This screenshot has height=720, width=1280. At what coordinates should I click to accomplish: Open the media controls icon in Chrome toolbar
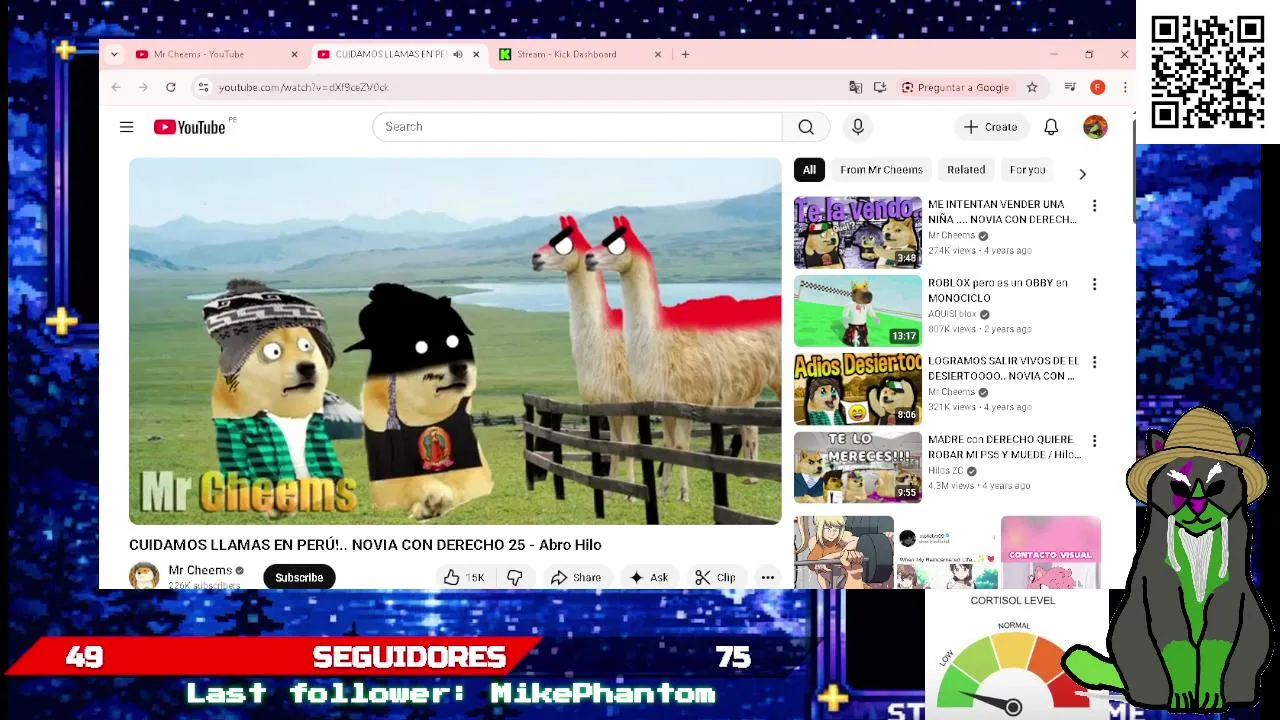pyautogui.click(x=1070, y=87)
